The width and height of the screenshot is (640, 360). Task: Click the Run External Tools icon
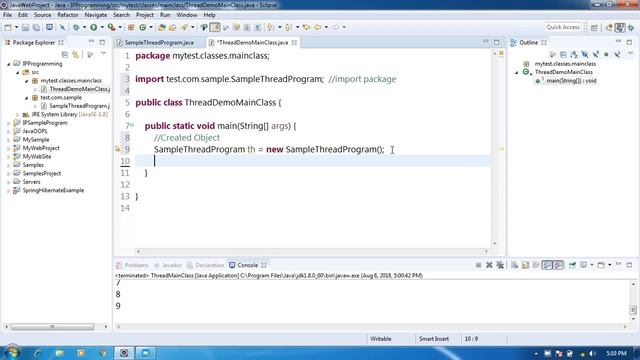pos(111,27)
